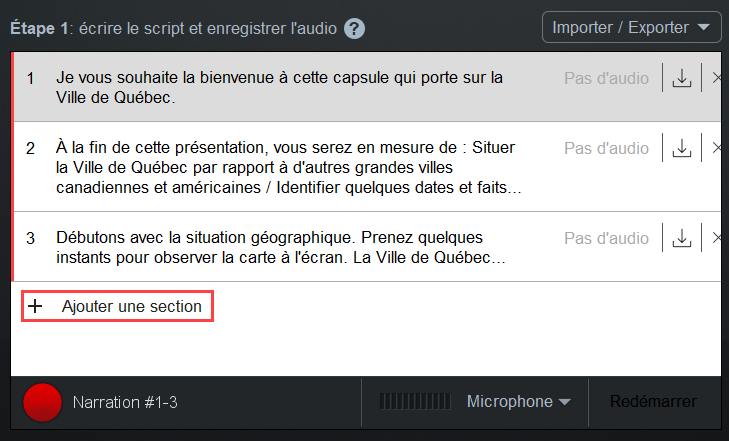
Task: Click the help question mark icon
Action: [x=354, y=29]
